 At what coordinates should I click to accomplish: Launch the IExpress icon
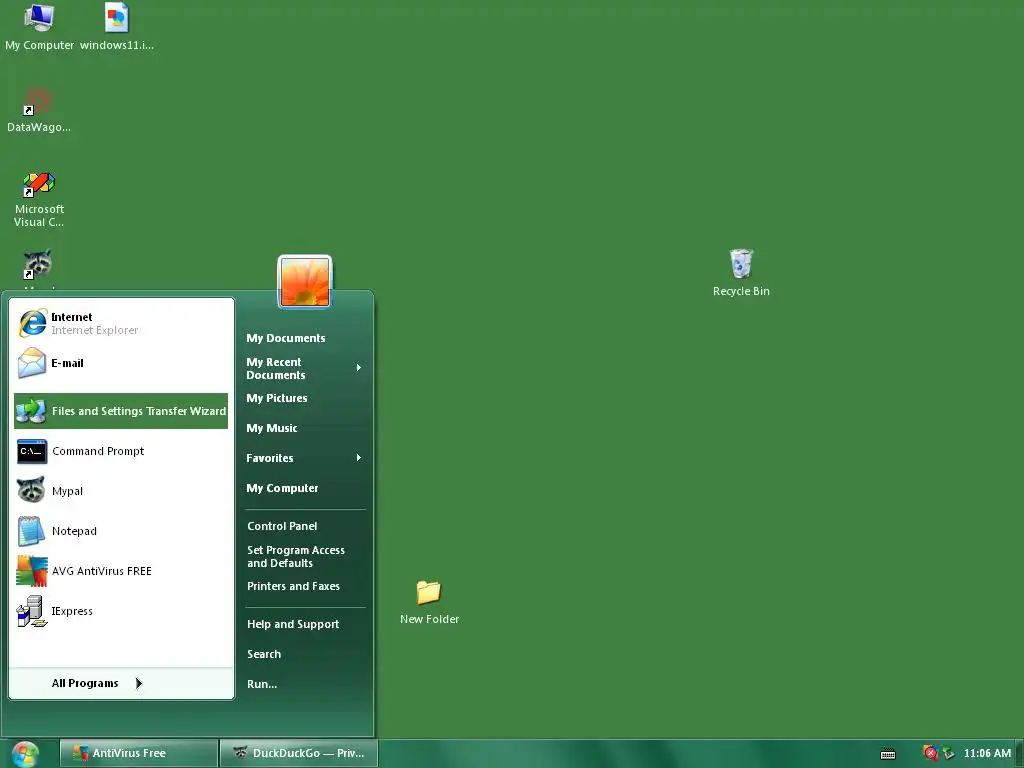click(31, 611)
